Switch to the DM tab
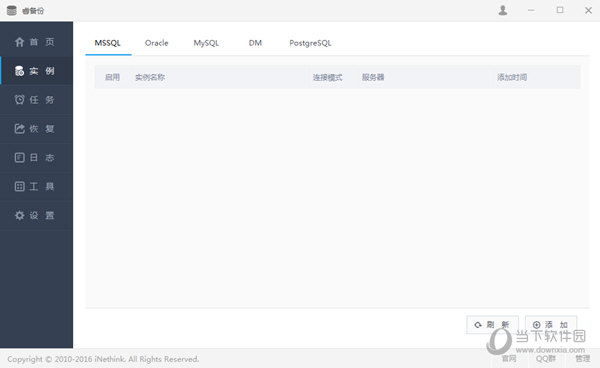This screenshot has width=600, height=368. click(255, 43)
